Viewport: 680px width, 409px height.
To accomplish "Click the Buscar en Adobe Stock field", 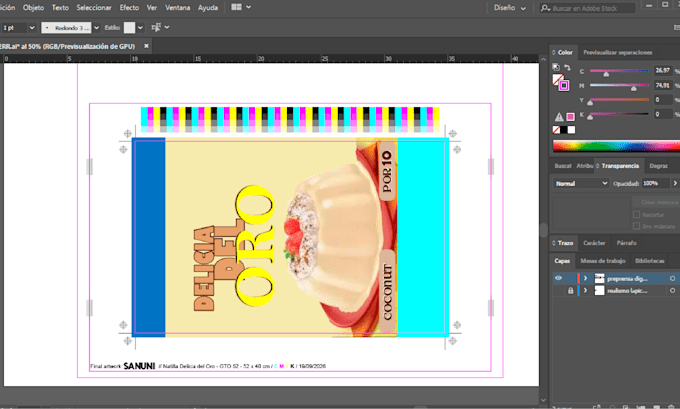I will tap(588, 8).
